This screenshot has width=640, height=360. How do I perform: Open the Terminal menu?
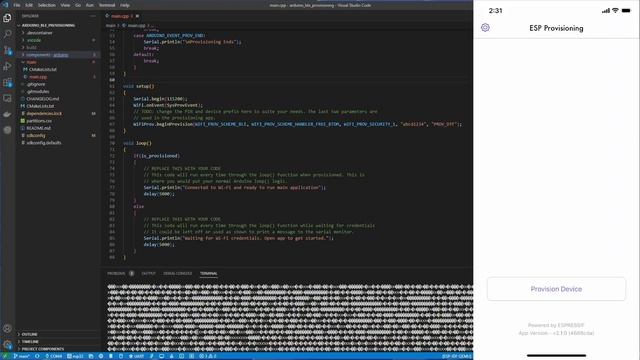107,5
